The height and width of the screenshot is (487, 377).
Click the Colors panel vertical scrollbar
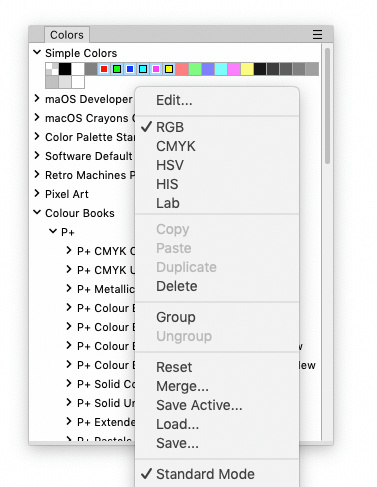point(327,106)
